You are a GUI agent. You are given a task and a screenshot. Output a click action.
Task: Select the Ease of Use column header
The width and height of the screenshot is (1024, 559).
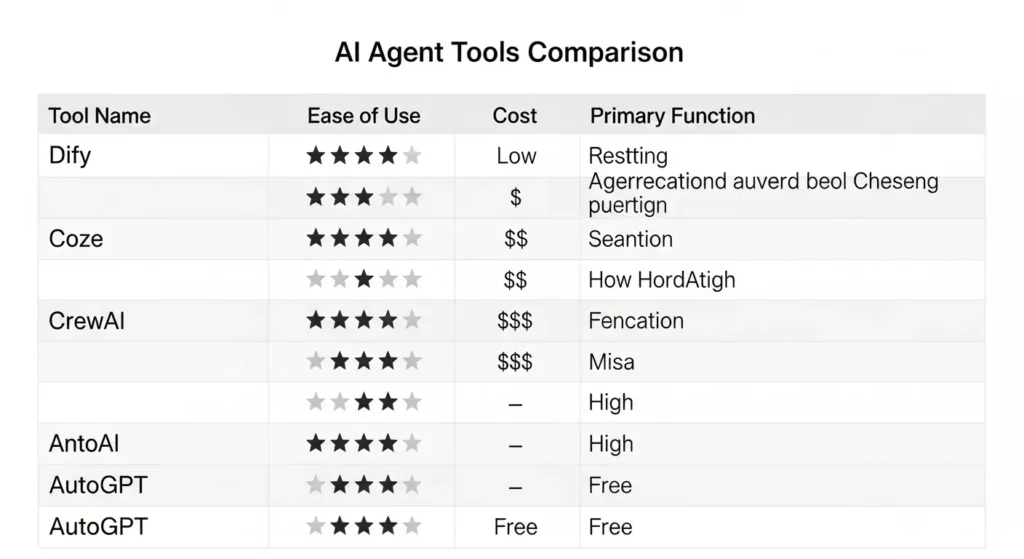pos(363,116)
